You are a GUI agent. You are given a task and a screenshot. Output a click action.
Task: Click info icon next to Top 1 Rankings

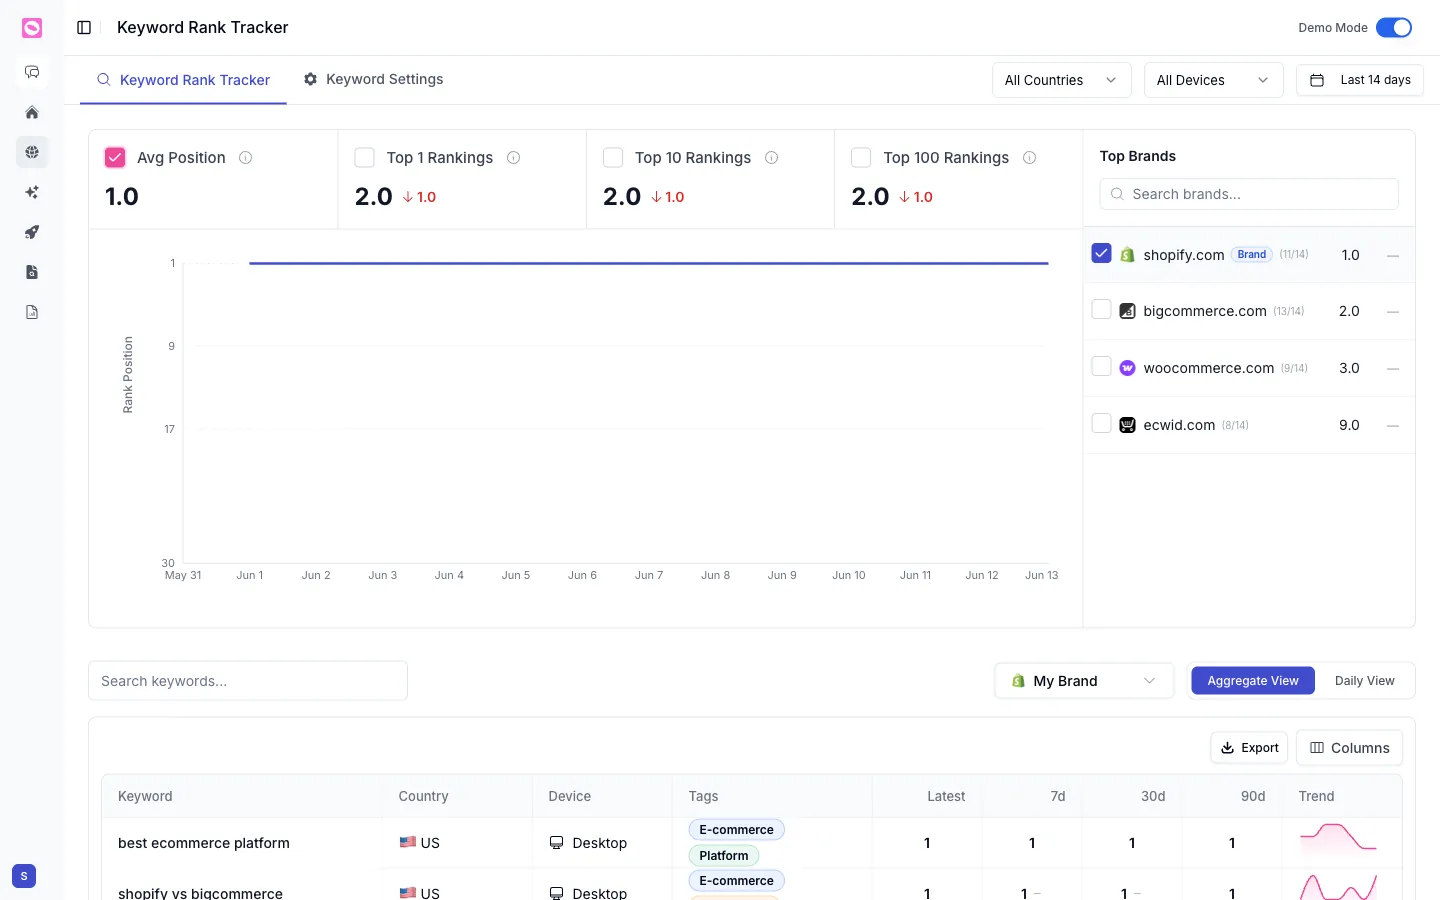(x=514, y=158)
